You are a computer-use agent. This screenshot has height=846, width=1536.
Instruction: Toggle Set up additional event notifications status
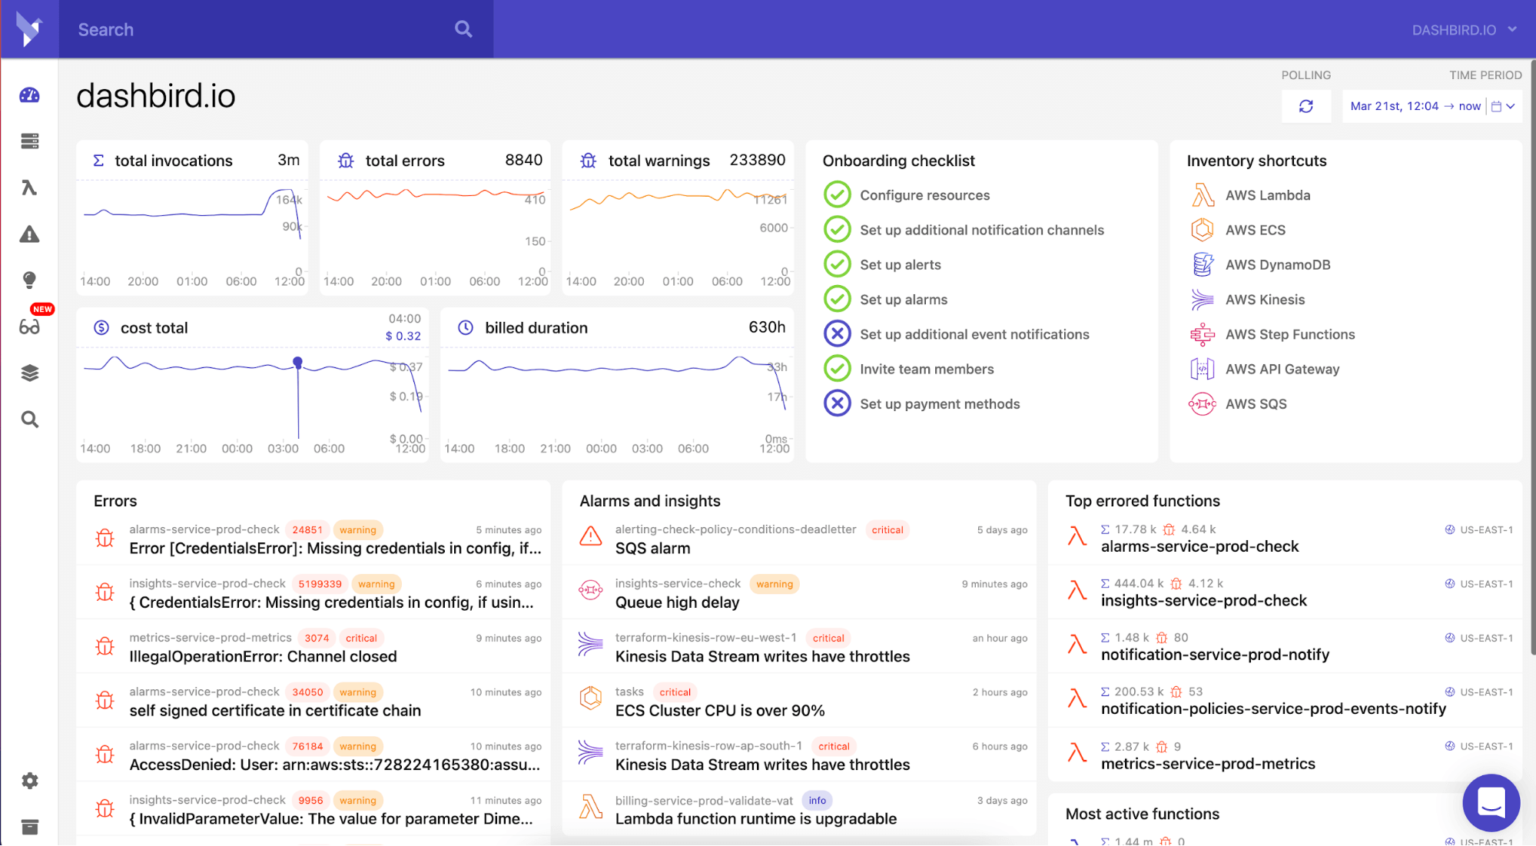point(837,334)
